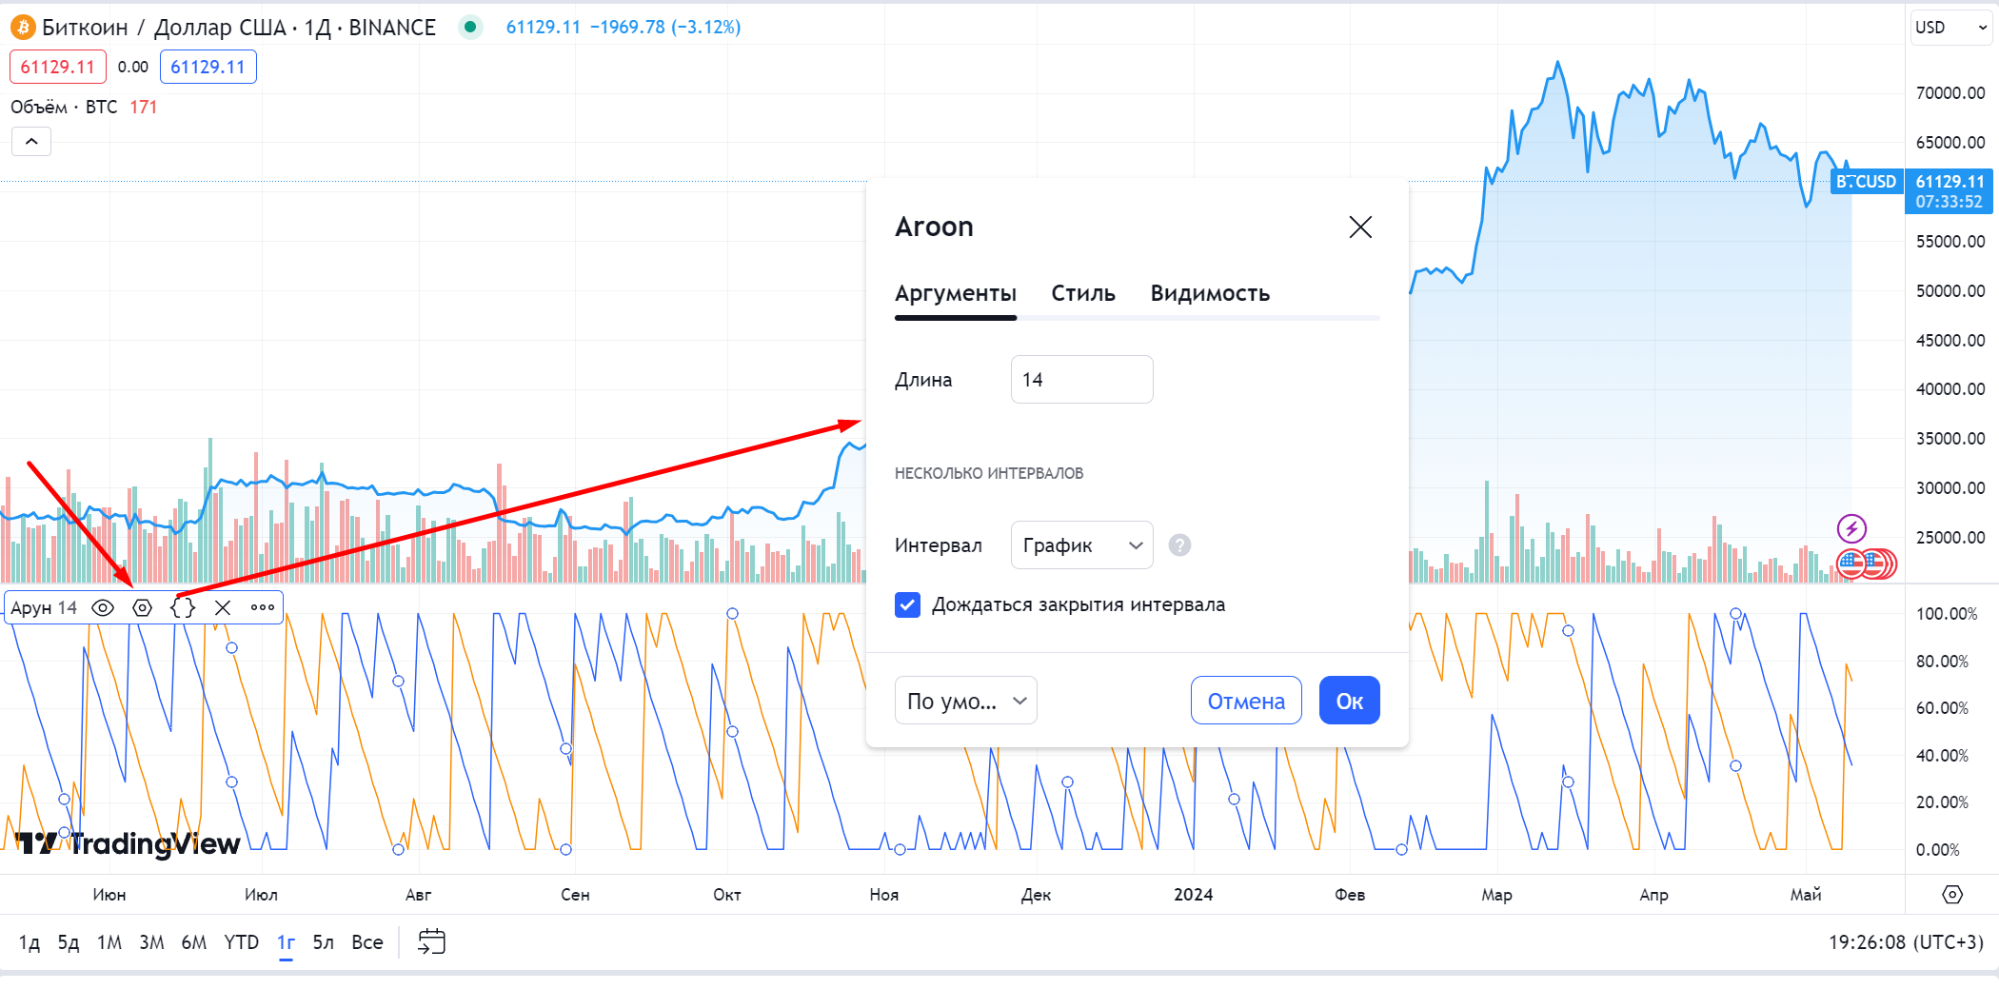This screenshot has width=1999, height=984.
Task: Click the Отмена button
Action: coord(1245,701)
